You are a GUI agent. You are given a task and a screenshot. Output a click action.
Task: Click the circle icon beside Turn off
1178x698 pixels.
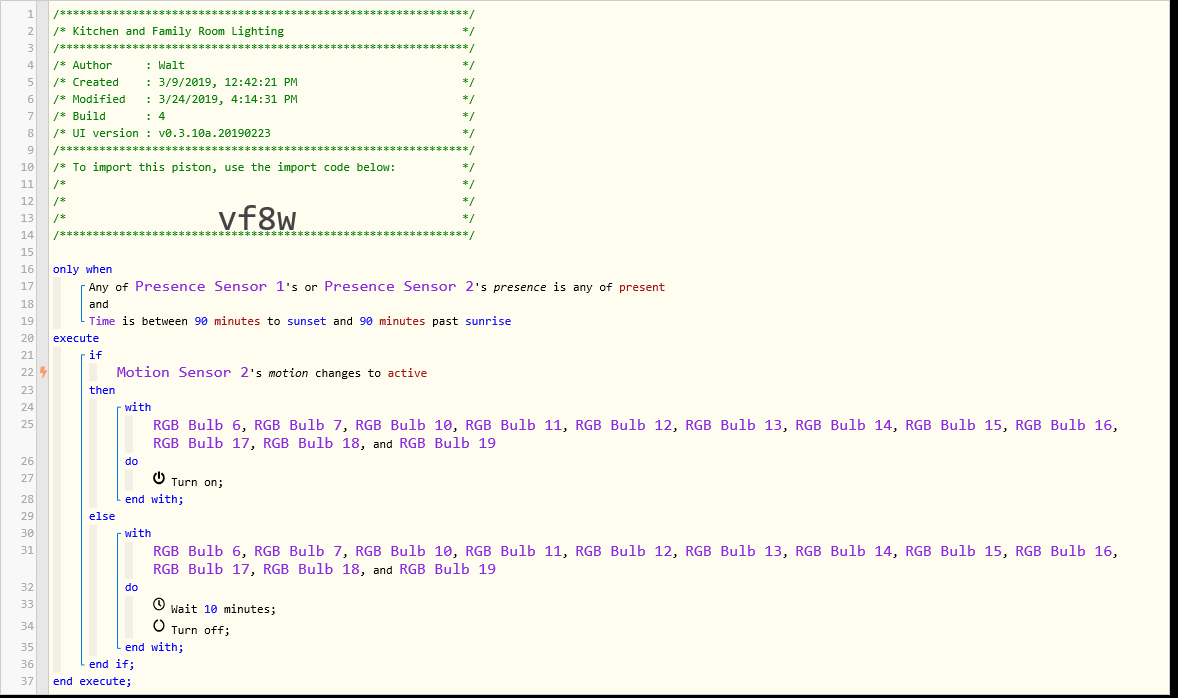pos(159,625)
